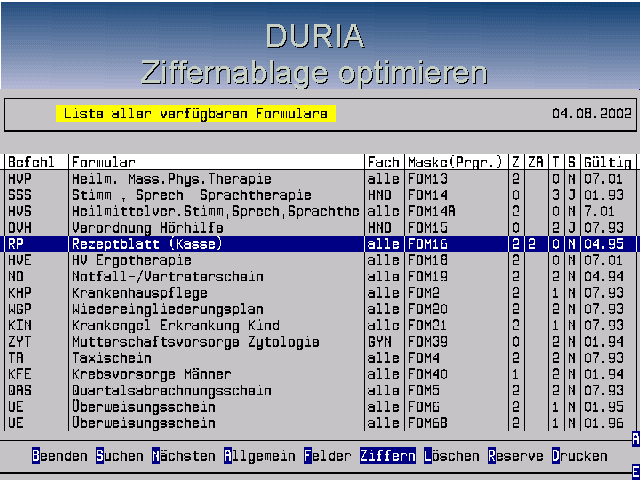Activate the highlighted Ziffern command
640x480 pixels.
click(x=388, y=456)
